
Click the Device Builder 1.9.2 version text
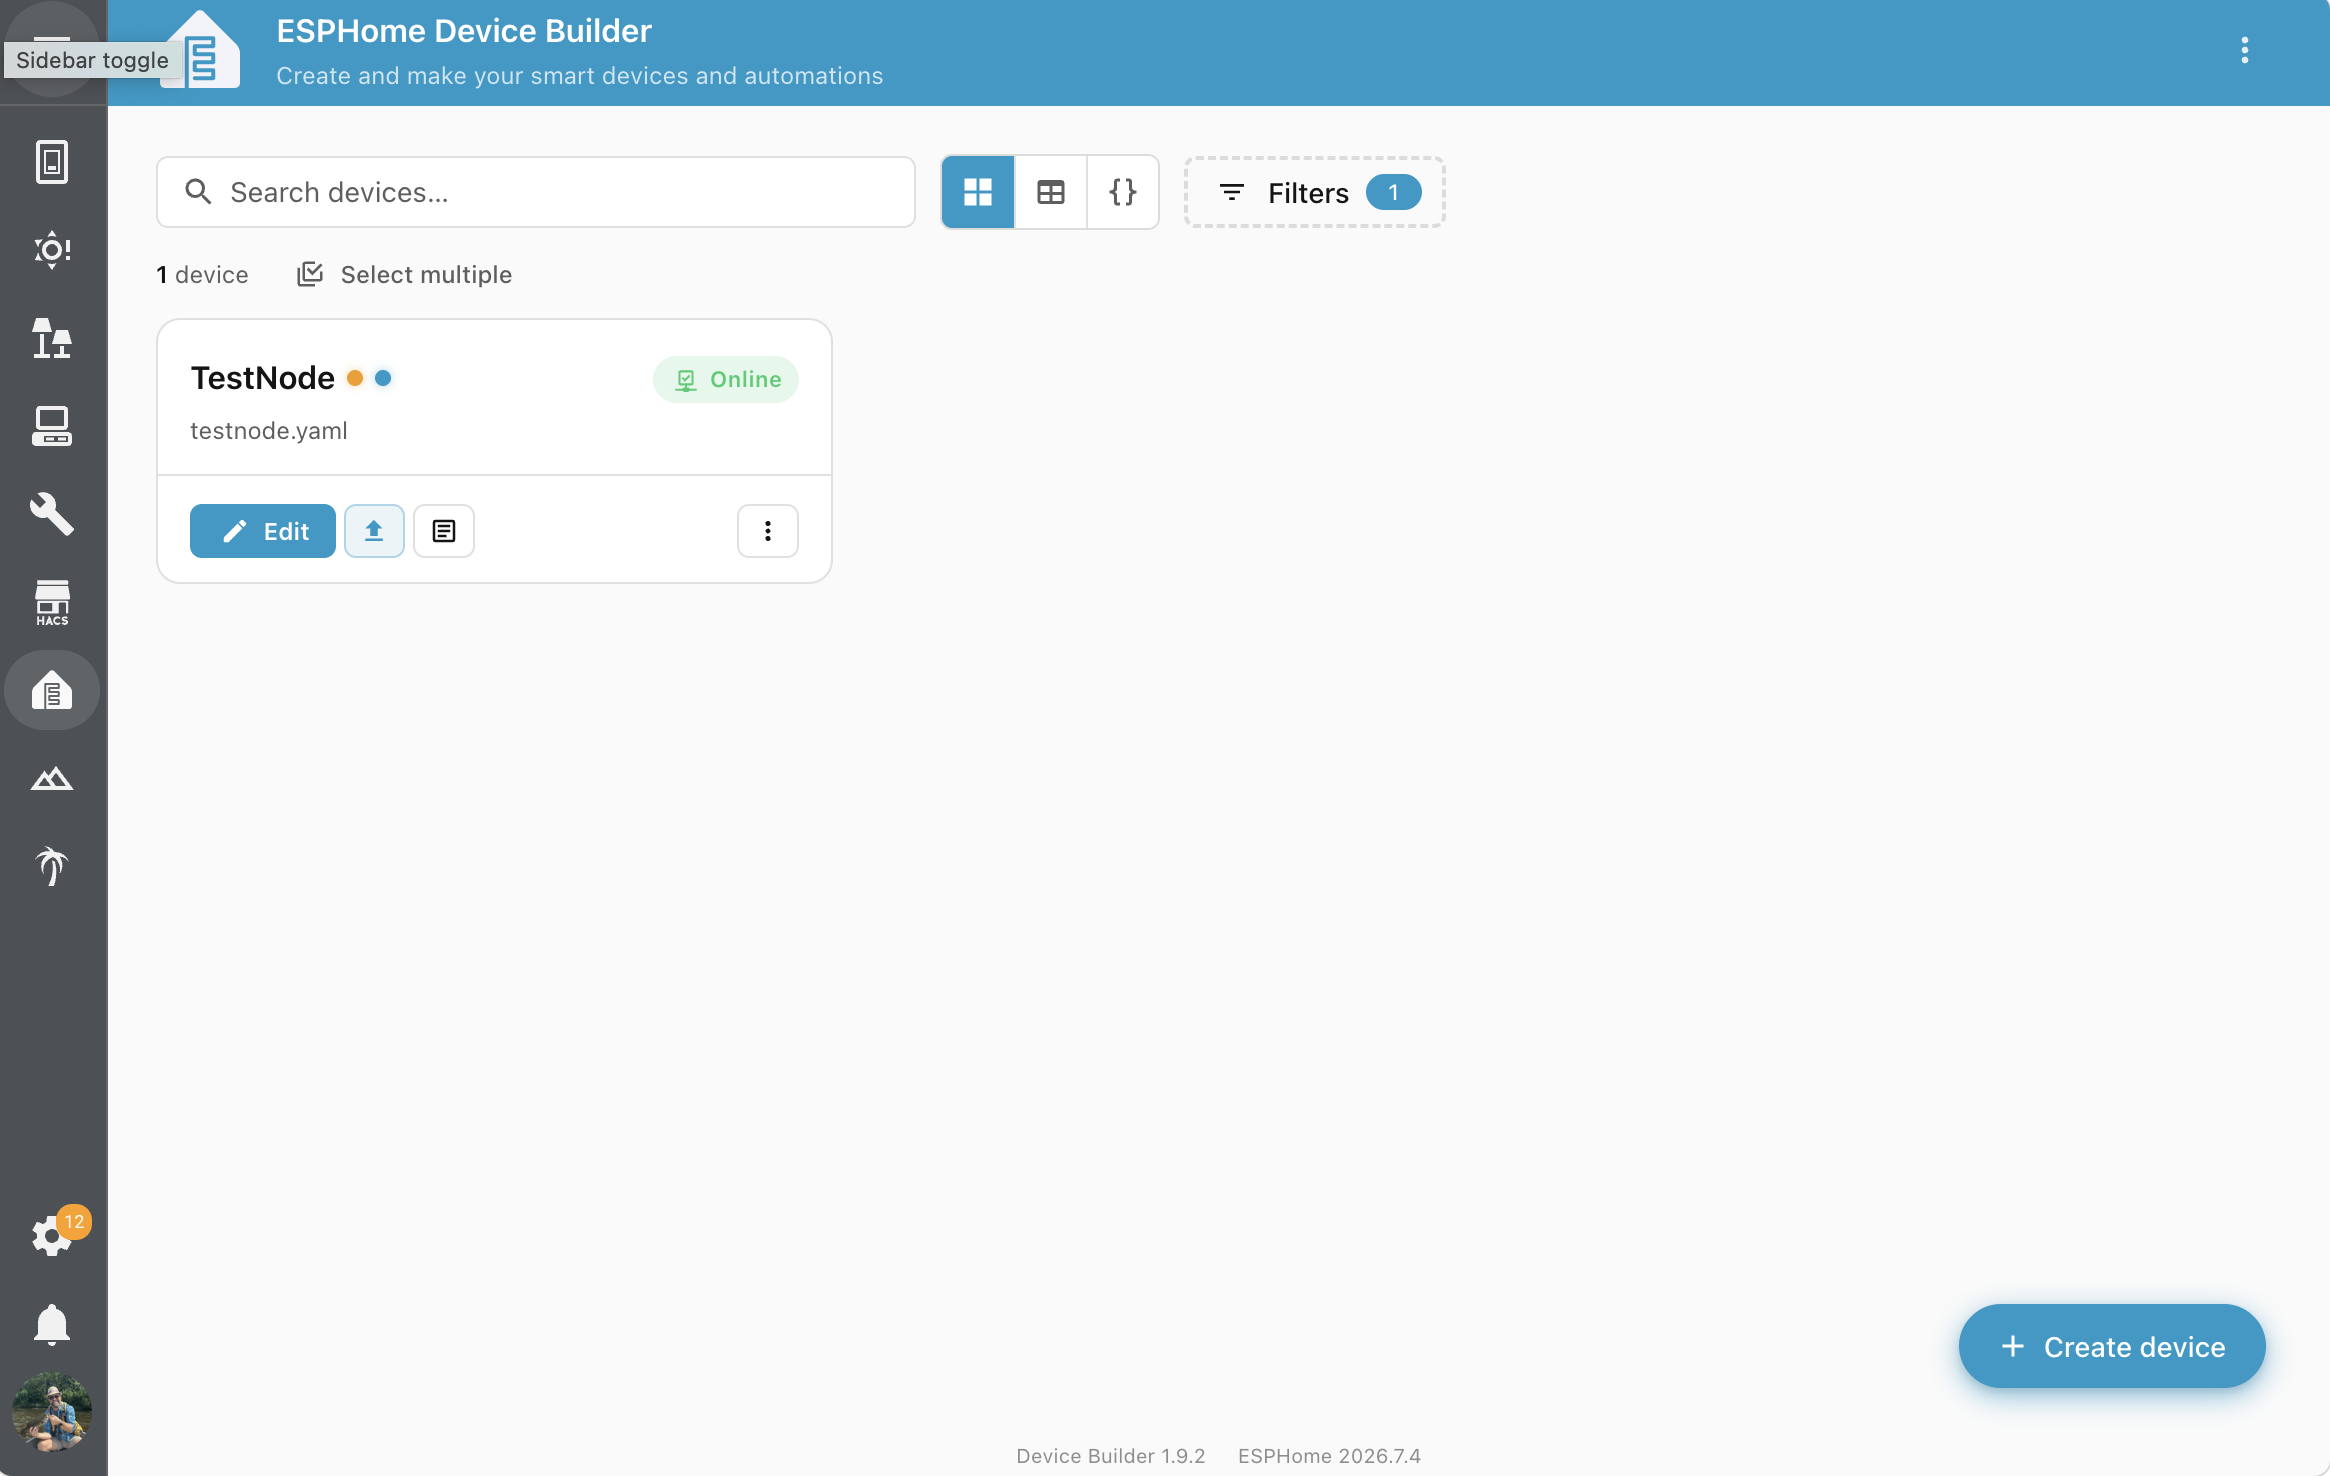coord(1110,1456)
